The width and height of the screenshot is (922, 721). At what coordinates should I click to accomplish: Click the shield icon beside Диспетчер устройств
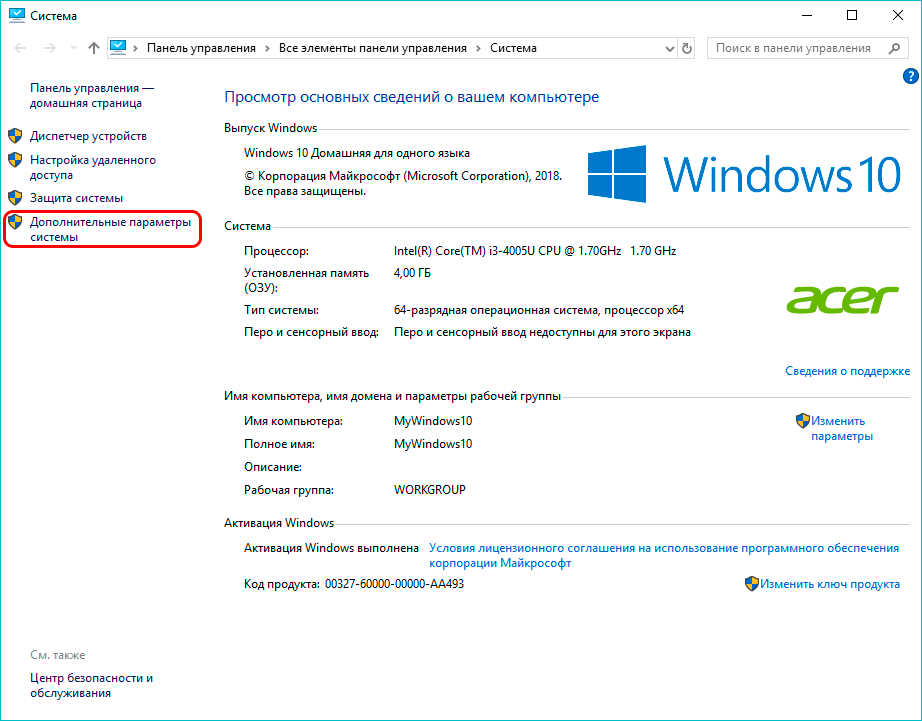(x=15, y=136)
